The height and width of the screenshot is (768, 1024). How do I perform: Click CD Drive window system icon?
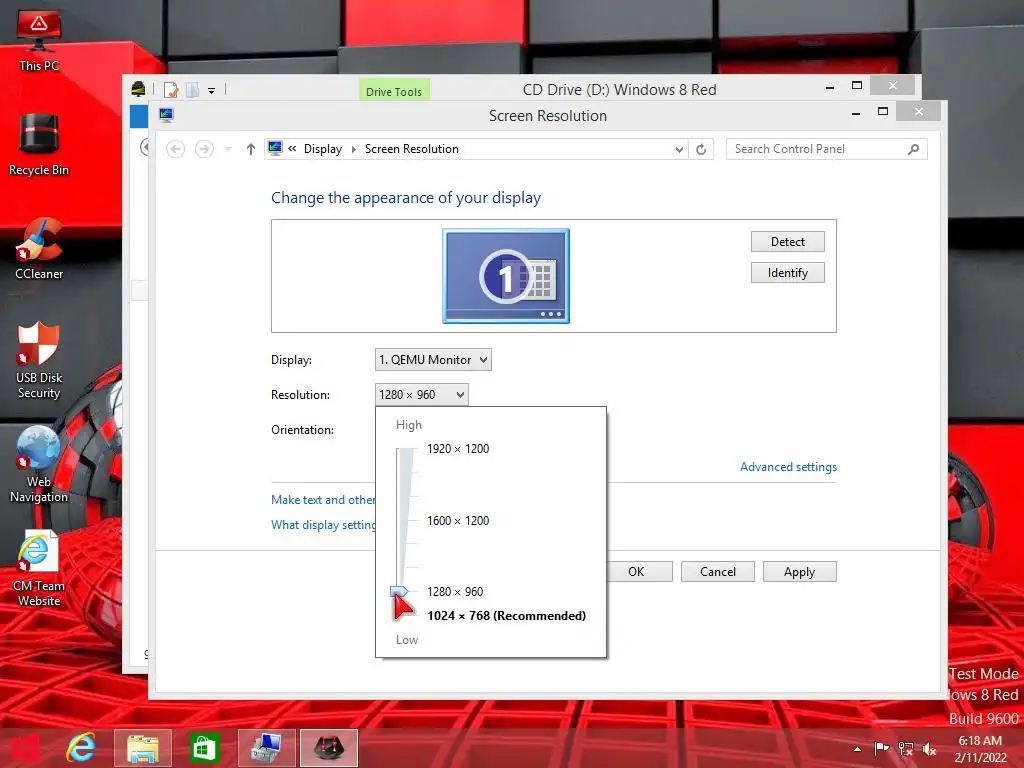click(x=138, y=89)
